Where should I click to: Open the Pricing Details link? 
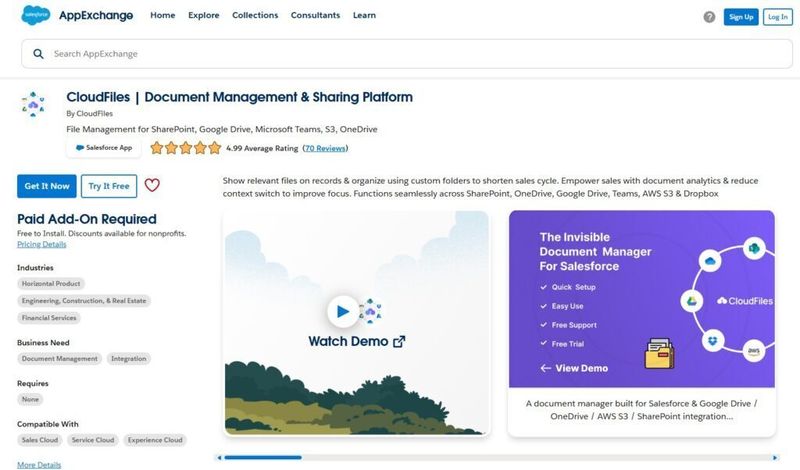coord(42,244)
